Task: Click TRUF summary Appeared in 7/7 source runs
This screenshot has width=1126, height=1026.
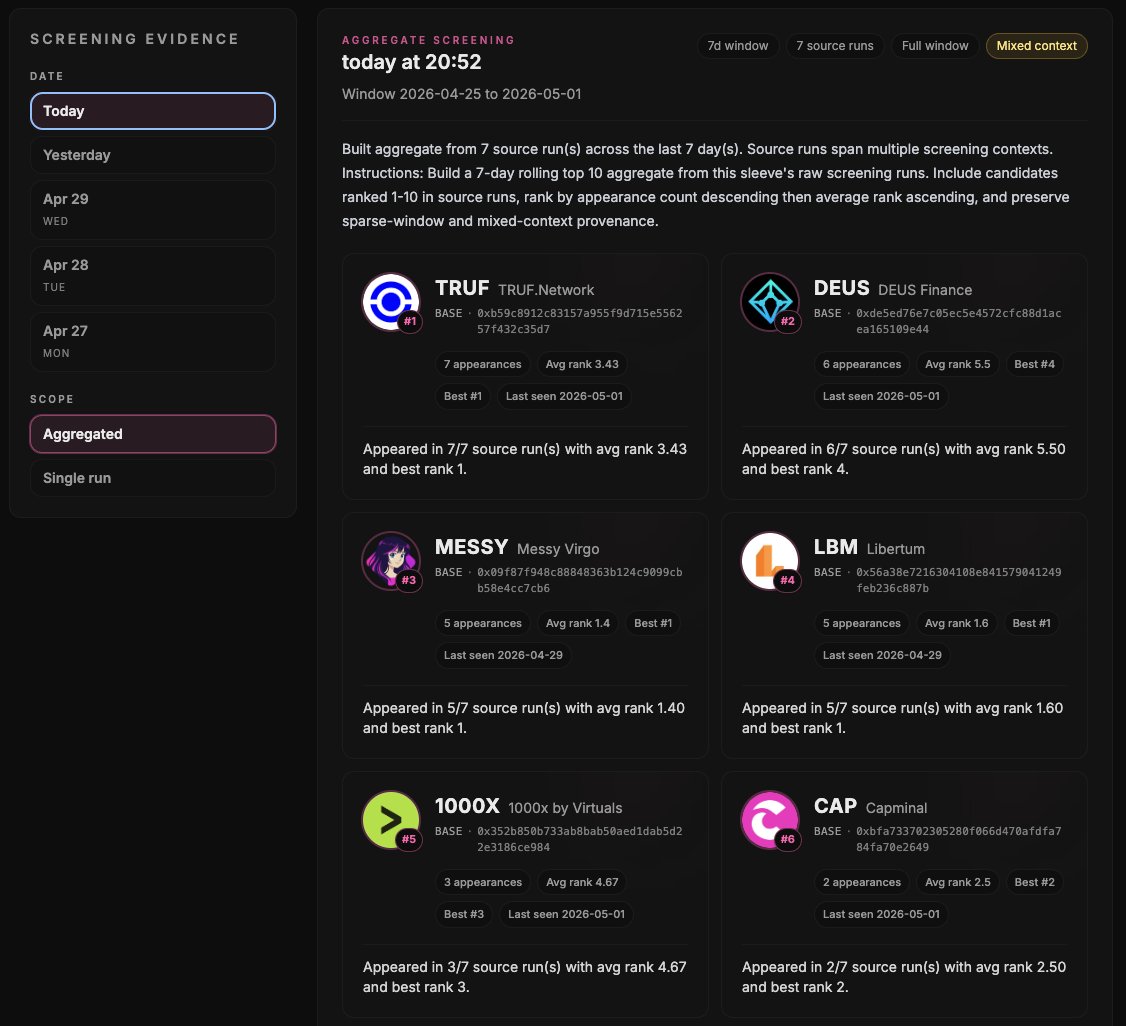Action: click(524, 459)
